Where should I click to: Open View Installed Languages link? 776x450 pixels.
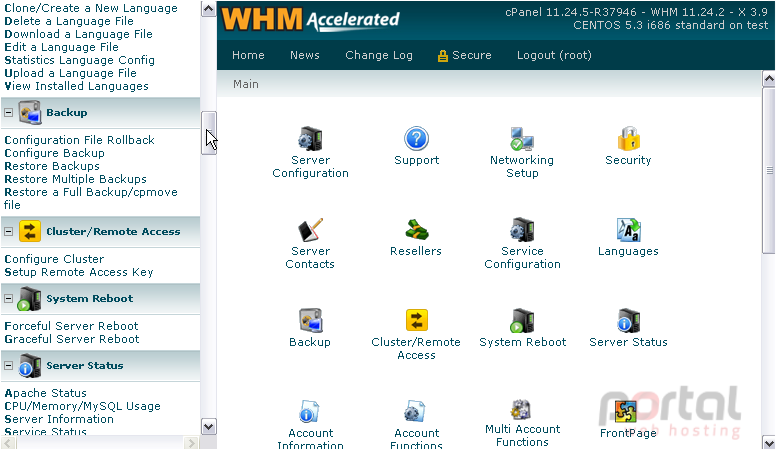pos(76,86)
